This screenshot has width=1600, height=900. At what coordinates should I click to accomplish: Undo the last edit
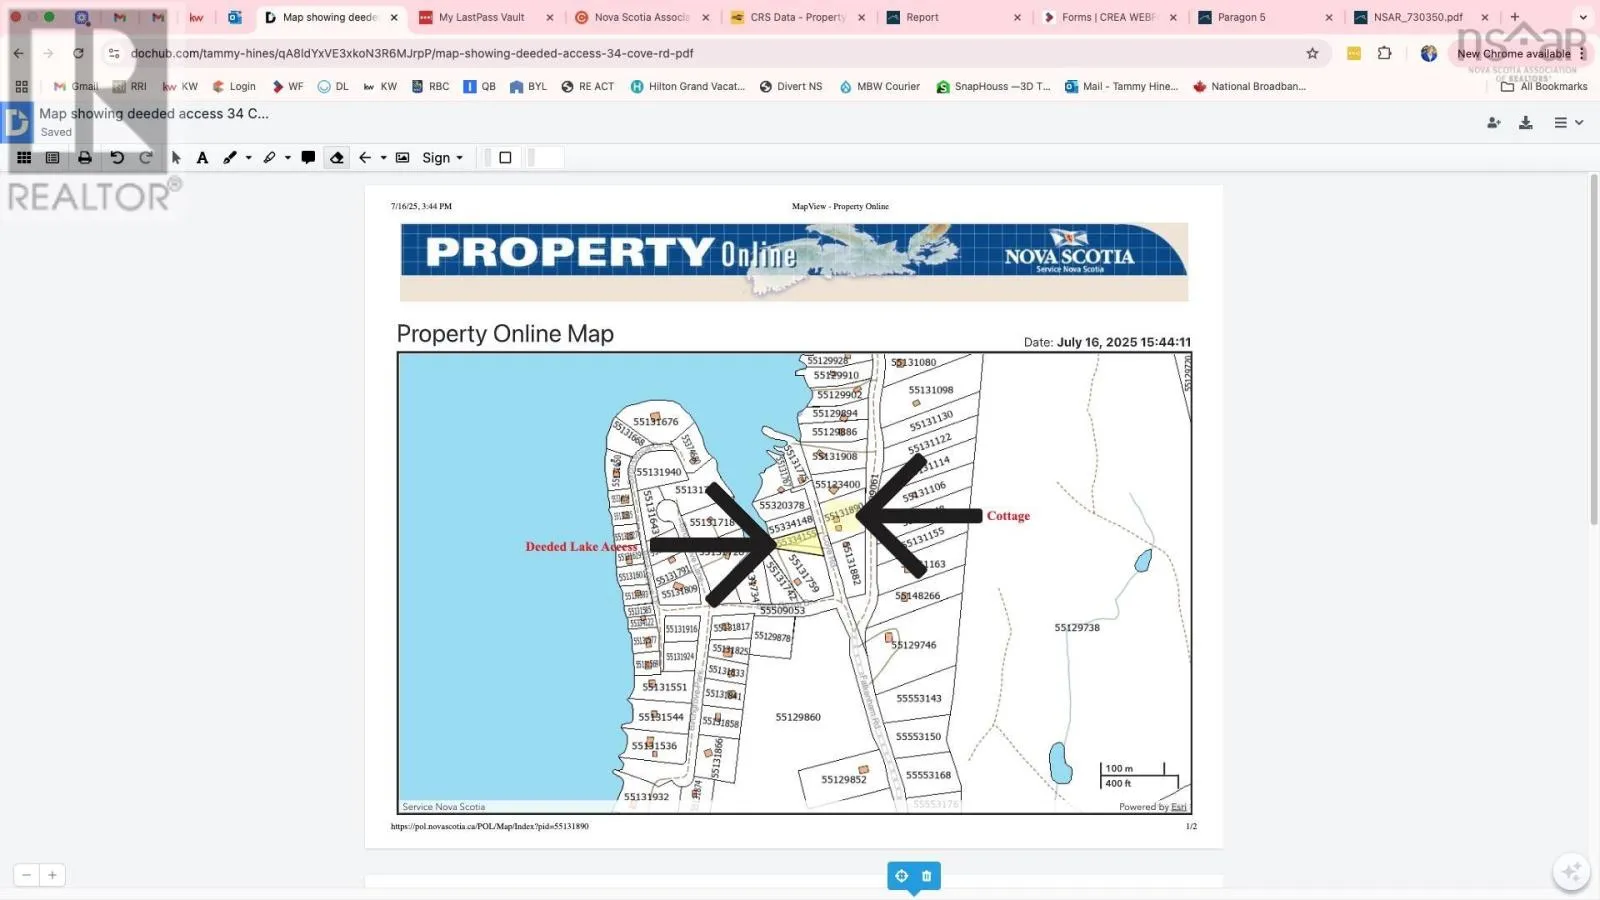coord(117,158)
